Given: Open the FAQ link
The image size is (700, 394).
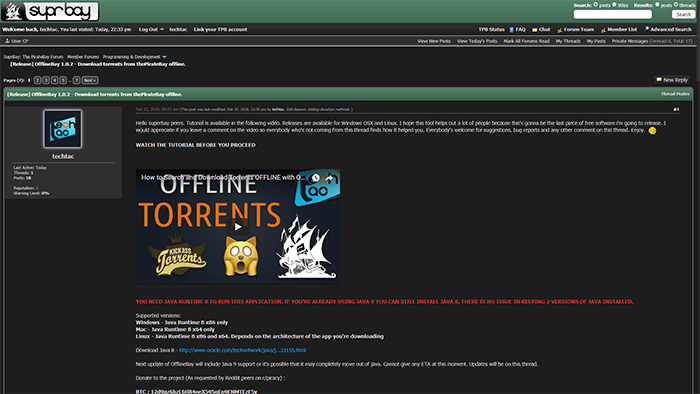Looking at the screenshot, I should coord(521,29).
